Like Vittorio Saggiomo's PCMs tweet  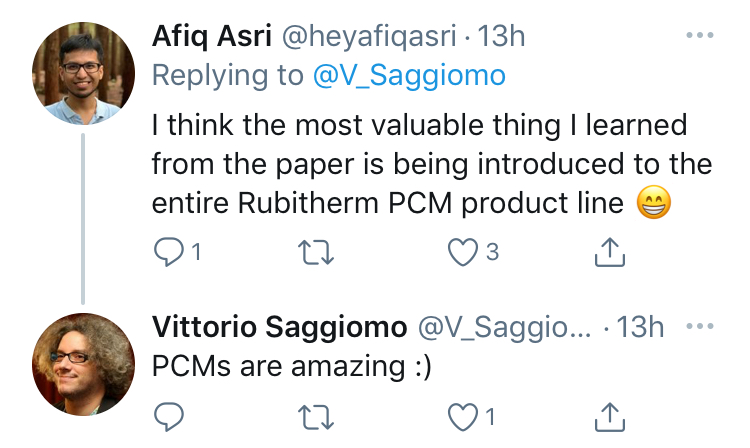point(462,415)
